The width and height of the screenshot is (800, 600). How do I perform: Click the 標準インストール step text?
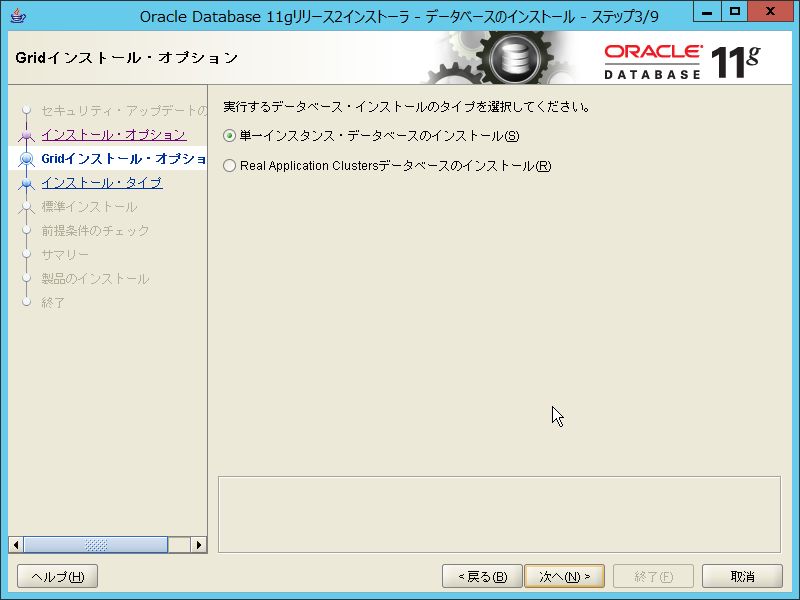pos(89,207)
